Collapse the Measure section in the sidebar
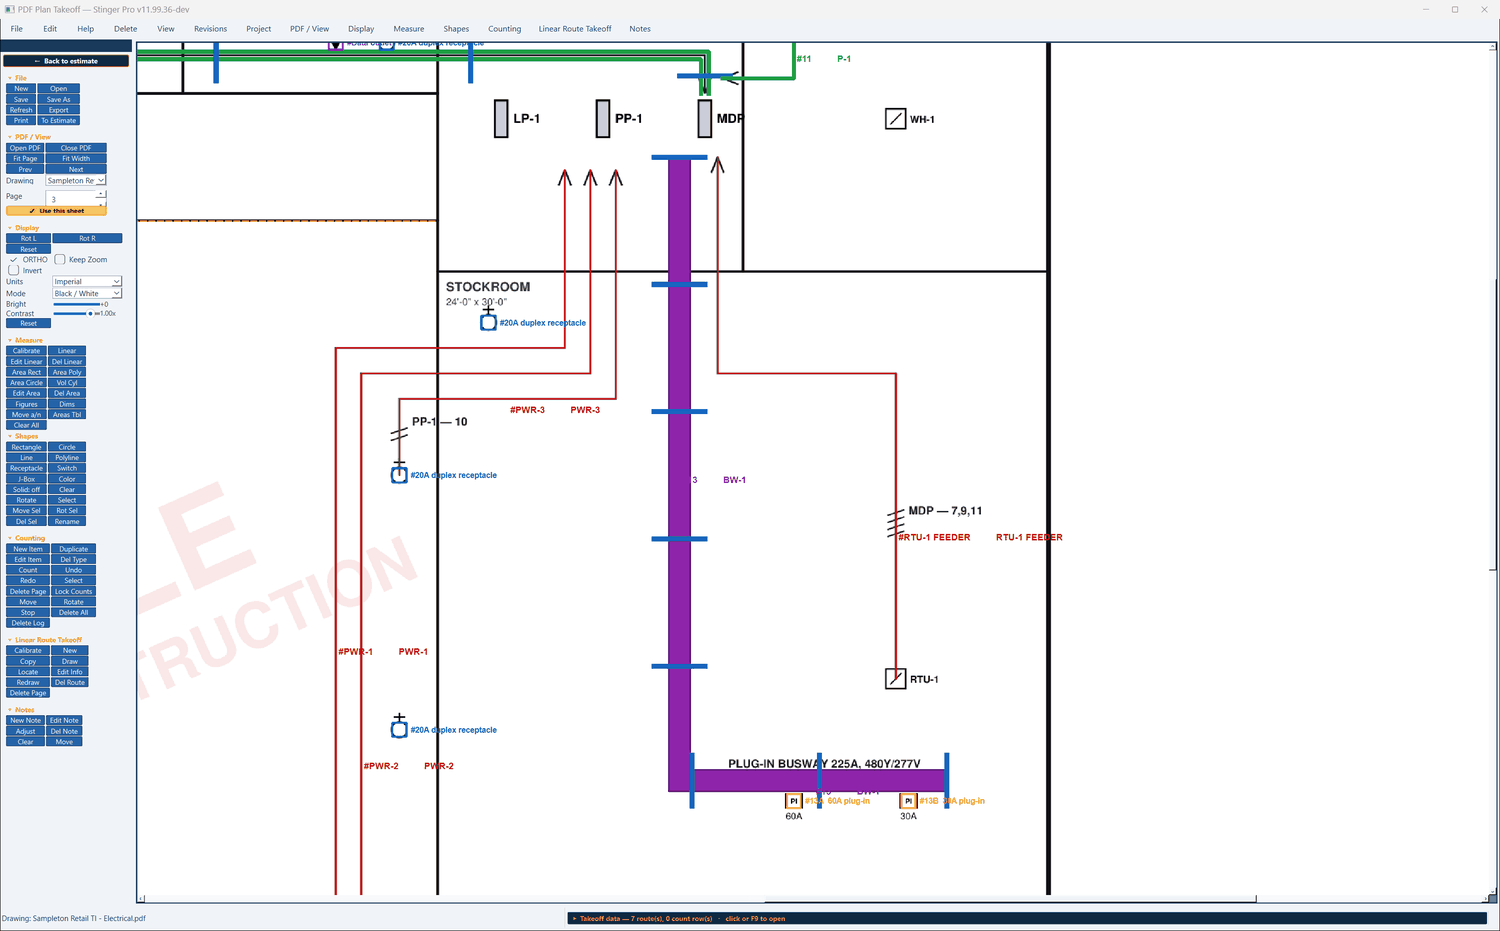Image resolution: width=1500 pixels, height=931 pixels. tap(26, 340)
